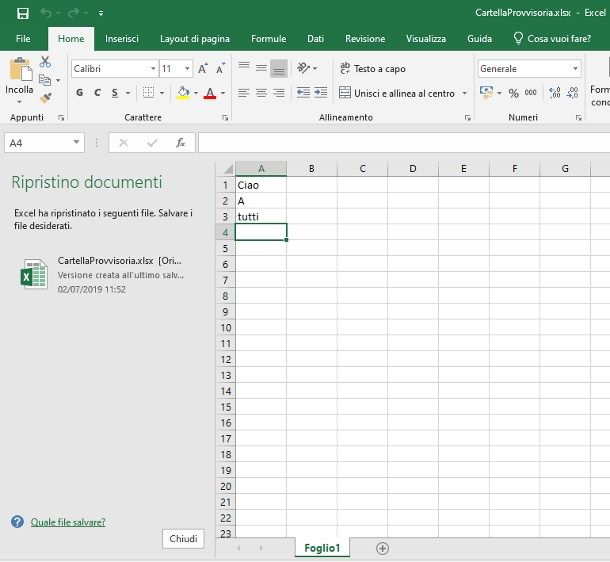610x562 pixels.
Task: Click the Copy icon
Action: (45, 80)
